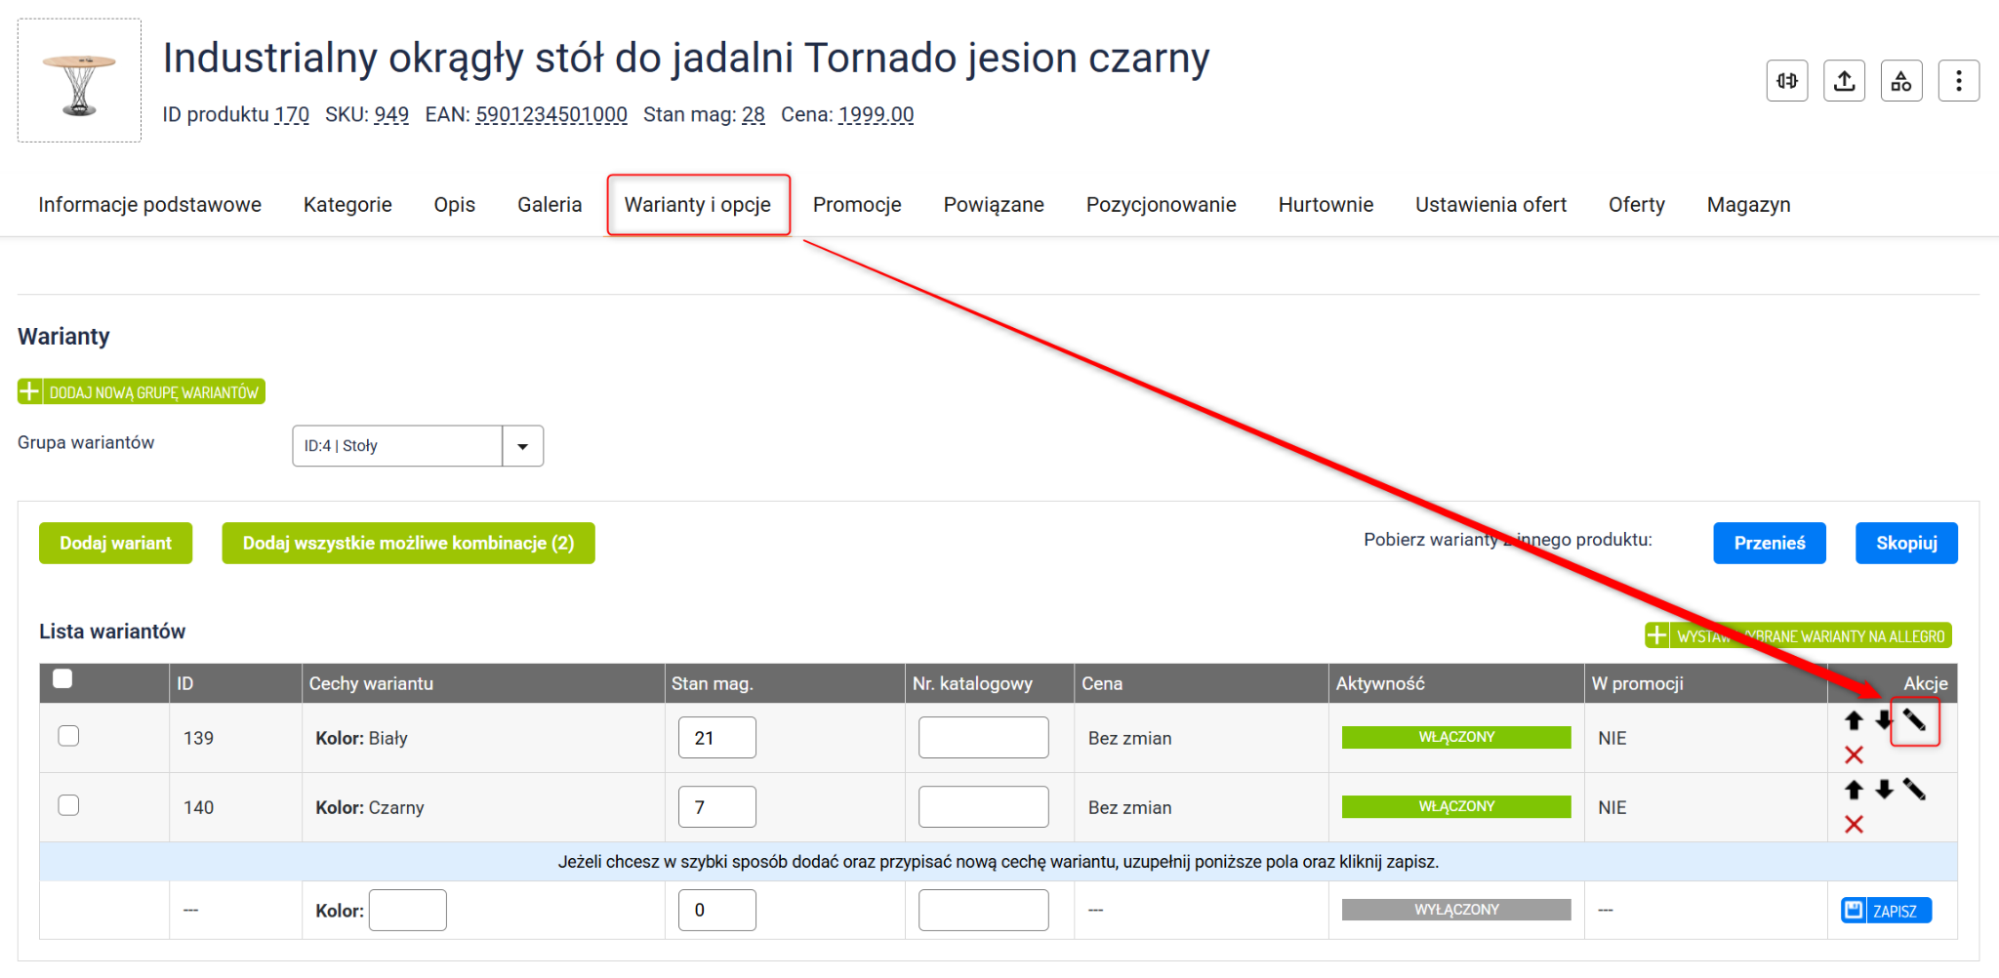Open the Grupa wariantów dropdown

pyautogui.click(x=522, y=446)
